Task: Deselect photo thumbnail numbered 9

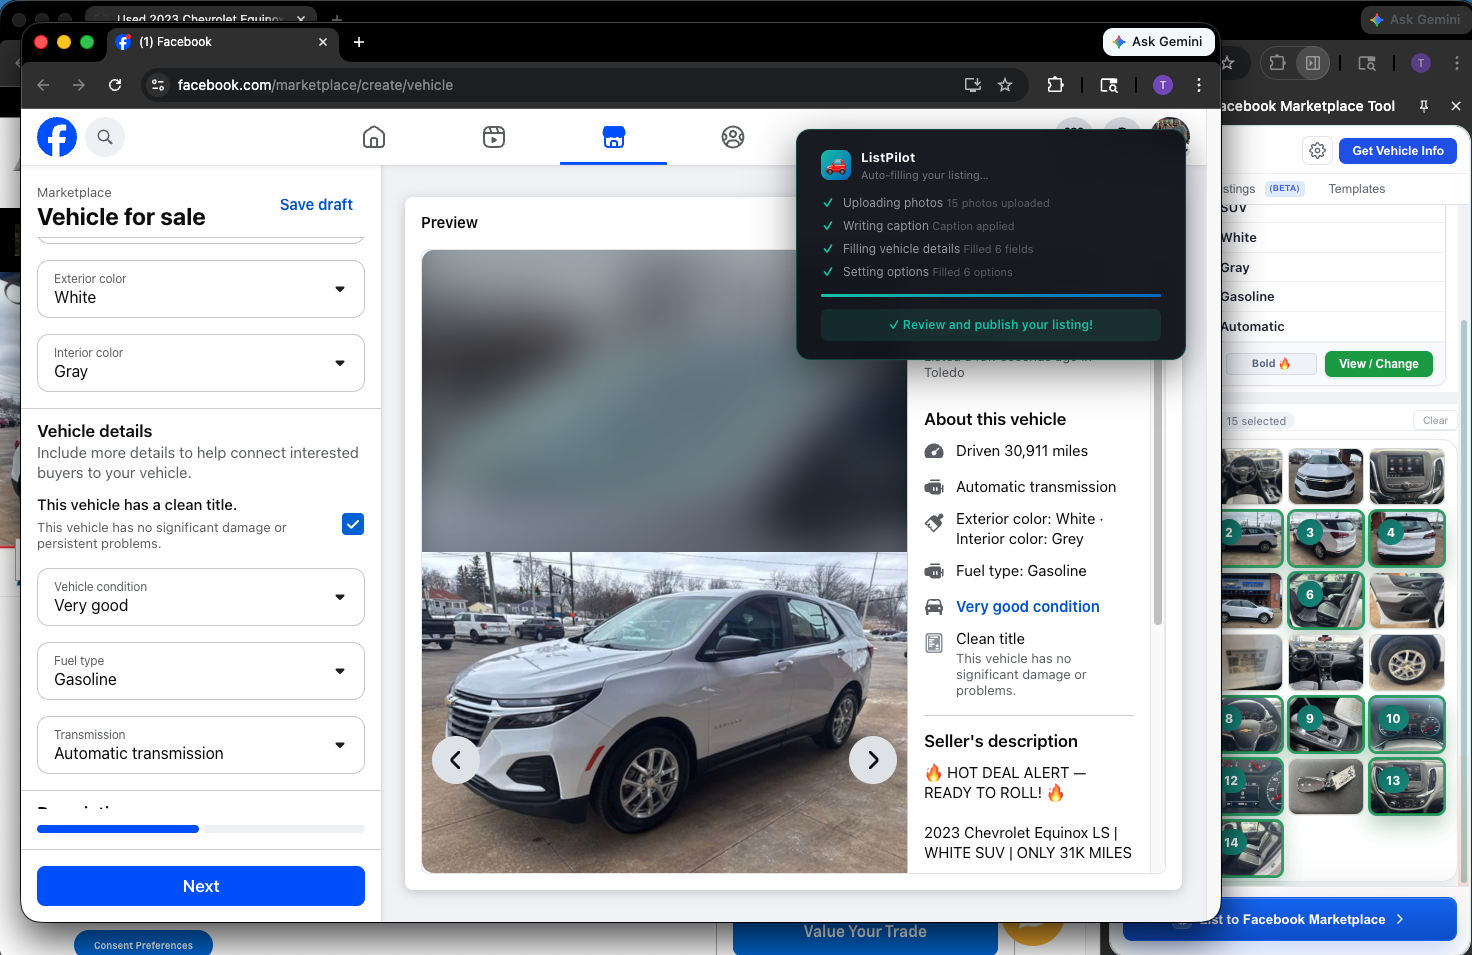Action: [1326, 724]
